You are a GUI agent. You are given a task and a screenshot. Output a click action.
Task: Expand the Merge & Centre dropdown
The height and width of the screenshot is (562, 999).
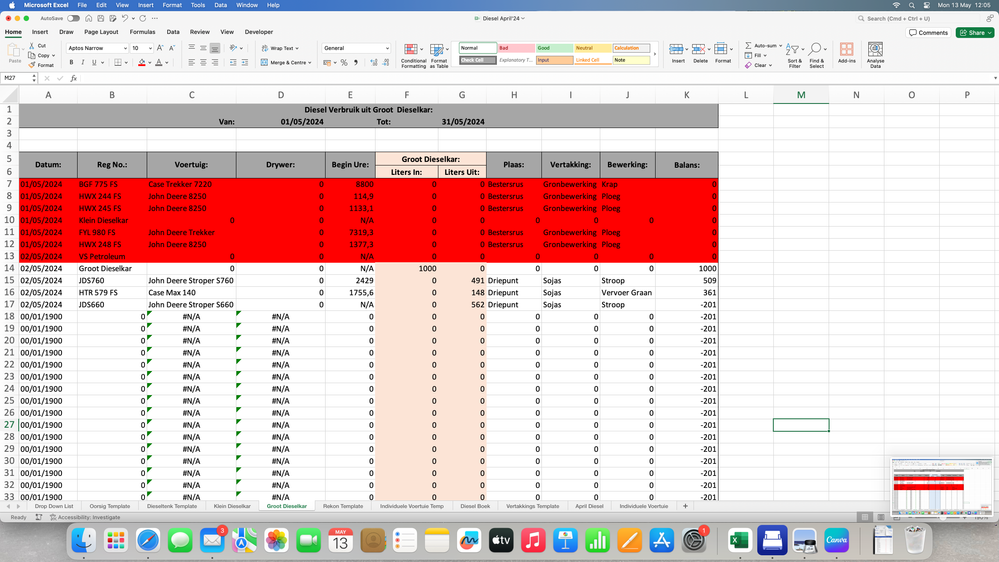(x=310, y=62)
